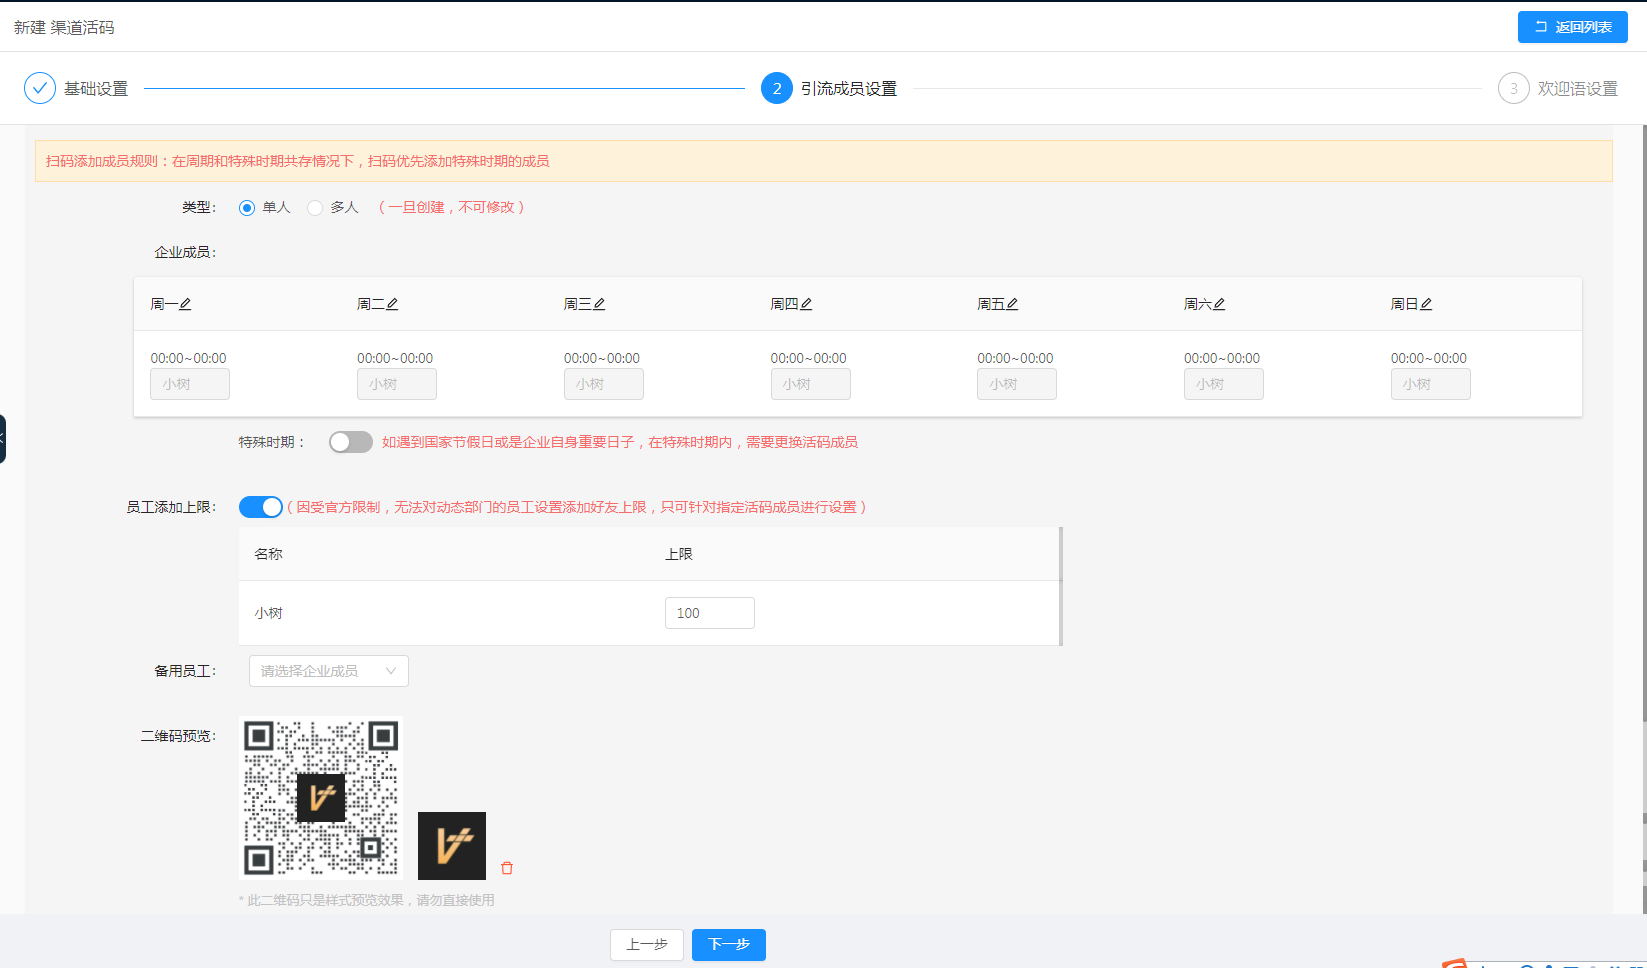Edit Tuesday schedule with pencil icon

tap(392, 304)
